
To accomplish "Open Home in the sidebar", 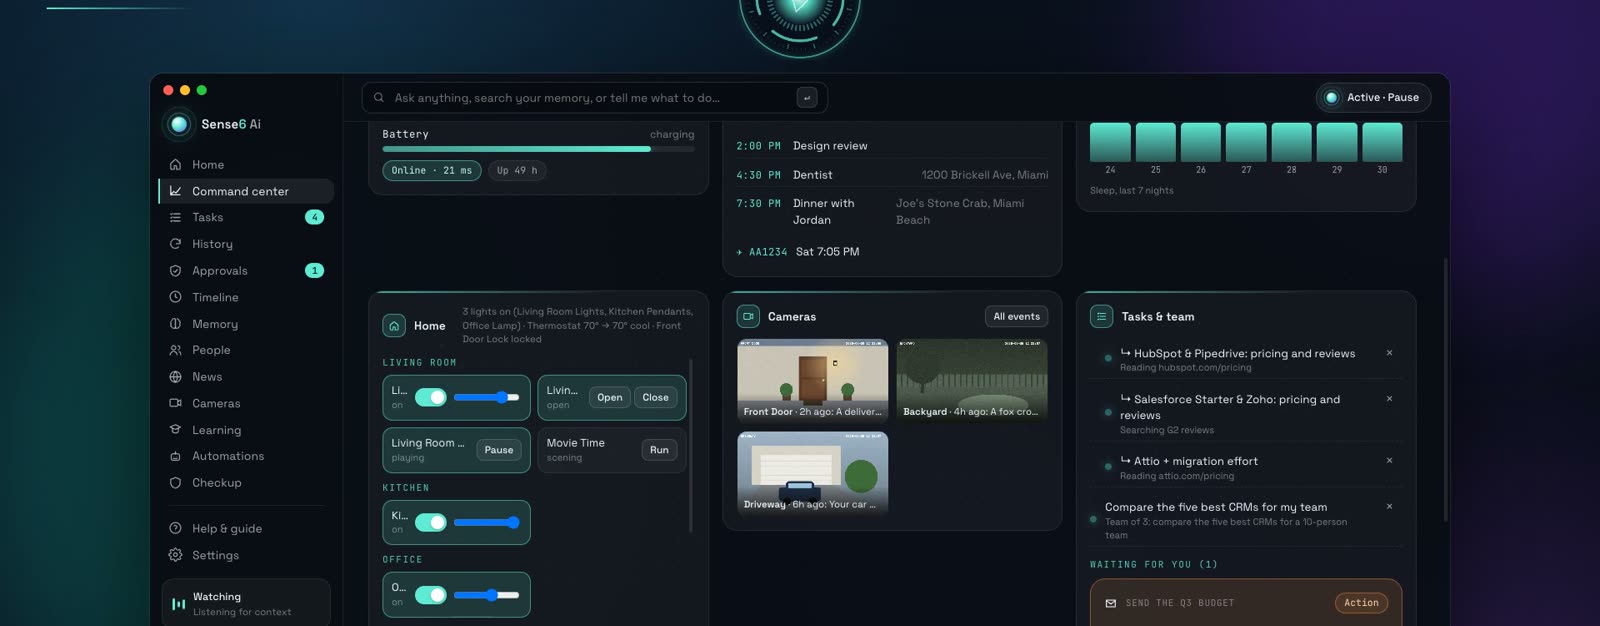I will tap(246, 165).
